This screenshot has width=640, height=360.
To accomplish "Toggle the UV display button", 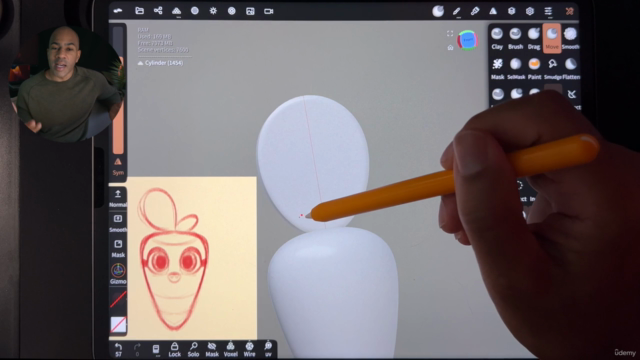I will (268, 350).
